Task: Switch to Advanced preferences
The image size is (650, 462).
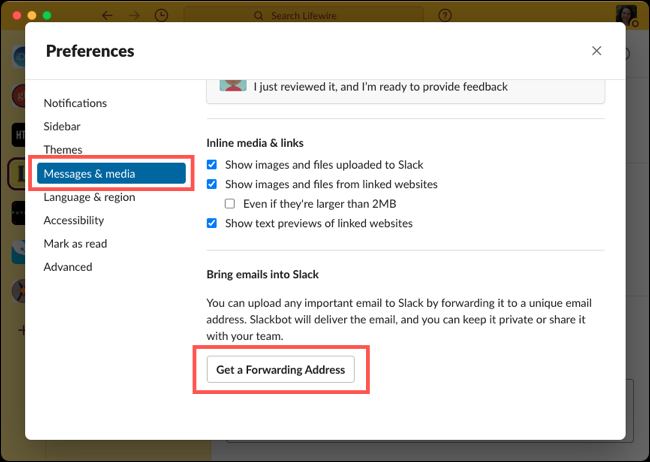Action: click(68, 267)
